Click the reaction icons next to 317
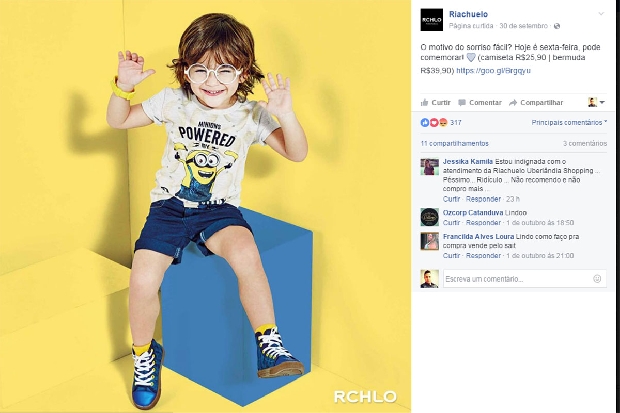This screenshot has height=413, width=620. tap(434, 123)
